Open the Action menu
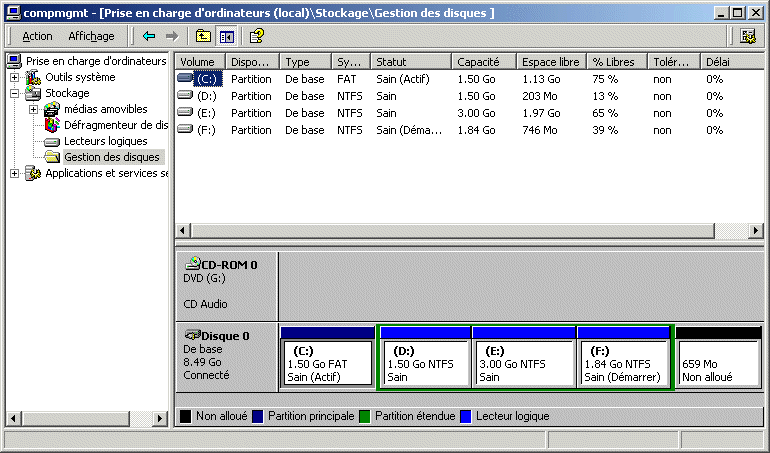The height and width of the screenshot is (453, 770). (37, 36)
